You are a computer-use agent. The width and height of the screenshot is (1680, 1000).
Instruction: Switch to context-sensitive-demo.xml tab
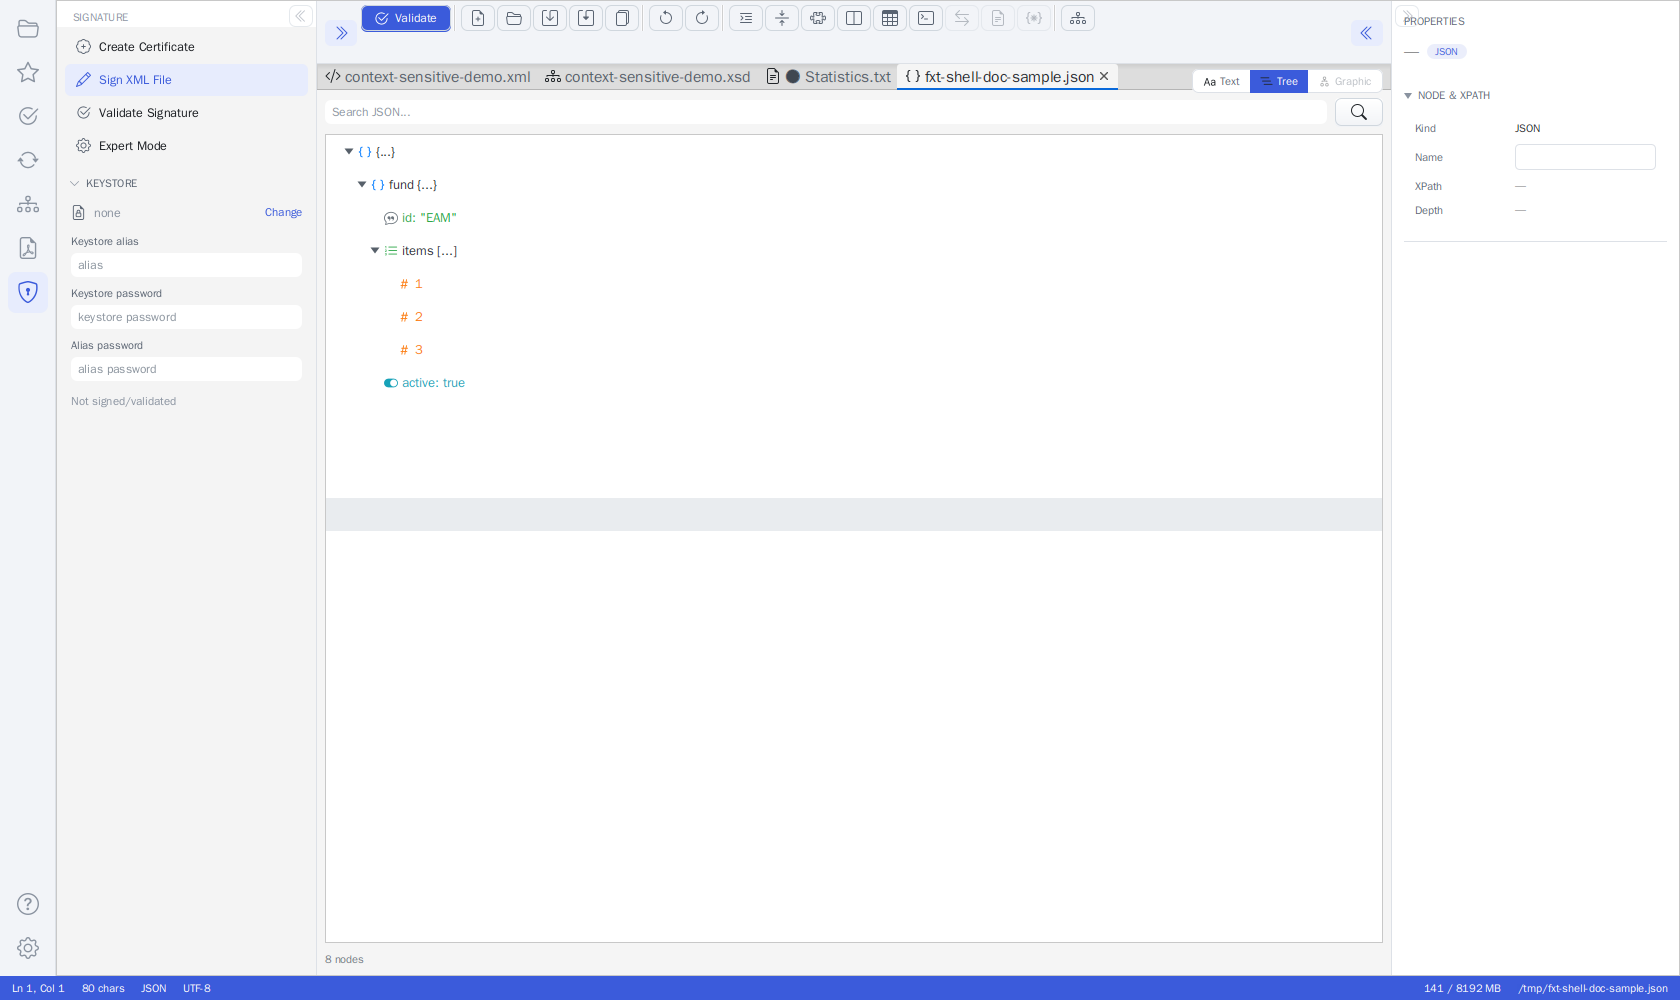[429, 77]
